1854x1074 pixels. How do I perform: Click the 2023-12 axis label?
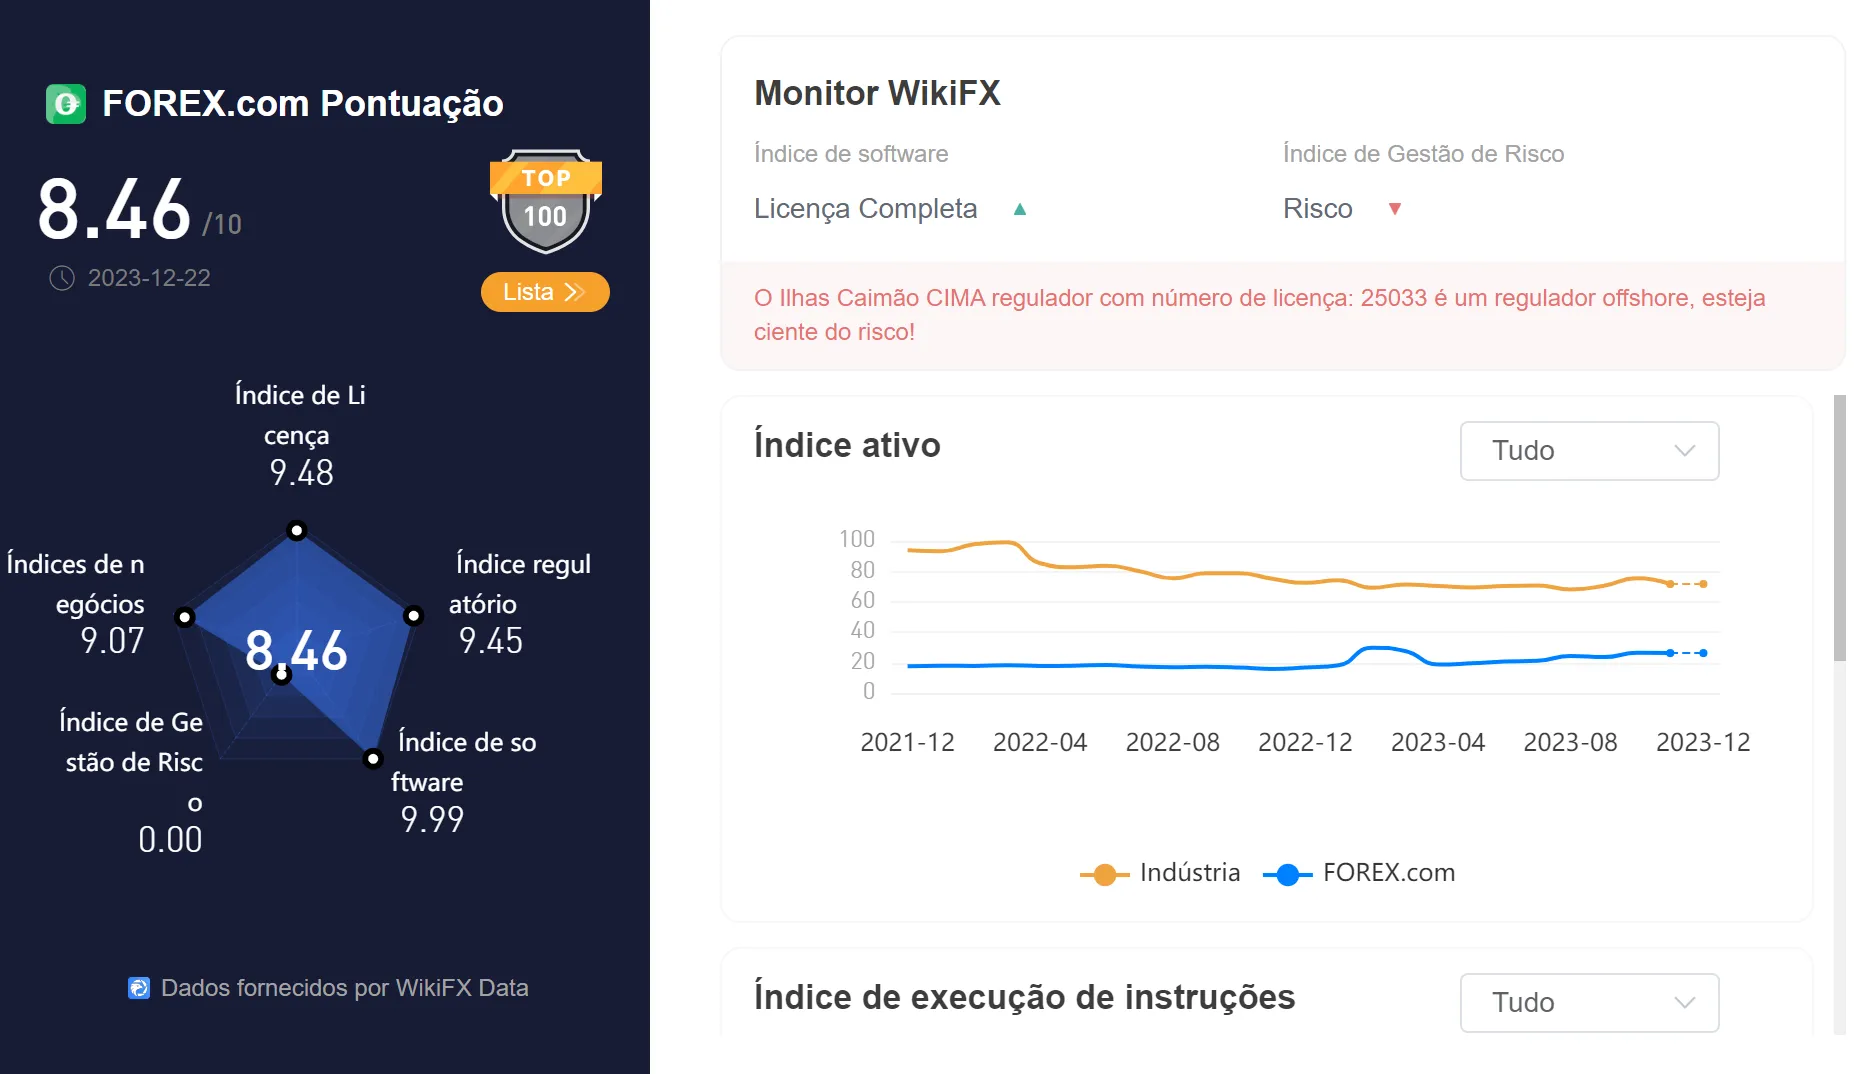pos(1703,742)
